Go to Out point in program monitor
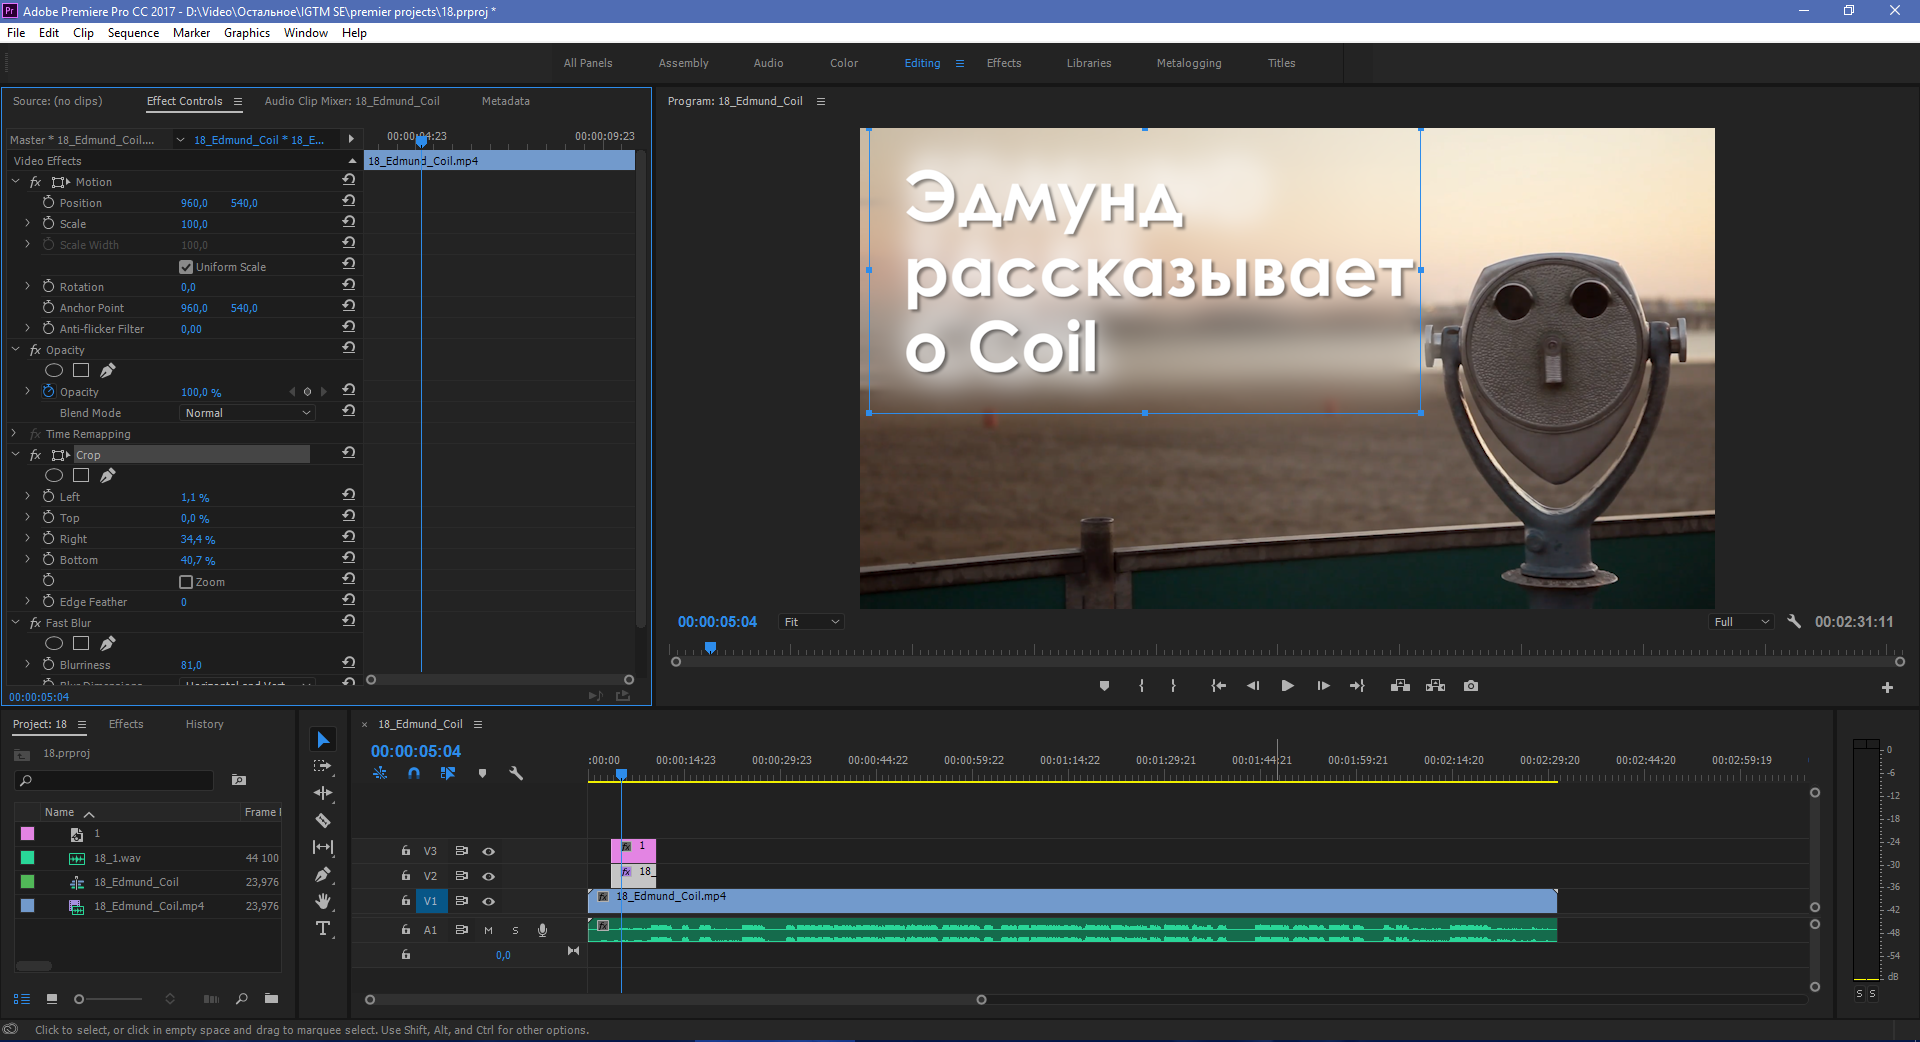The width and height of the screenshot is (1920, 1042). 1357,686
